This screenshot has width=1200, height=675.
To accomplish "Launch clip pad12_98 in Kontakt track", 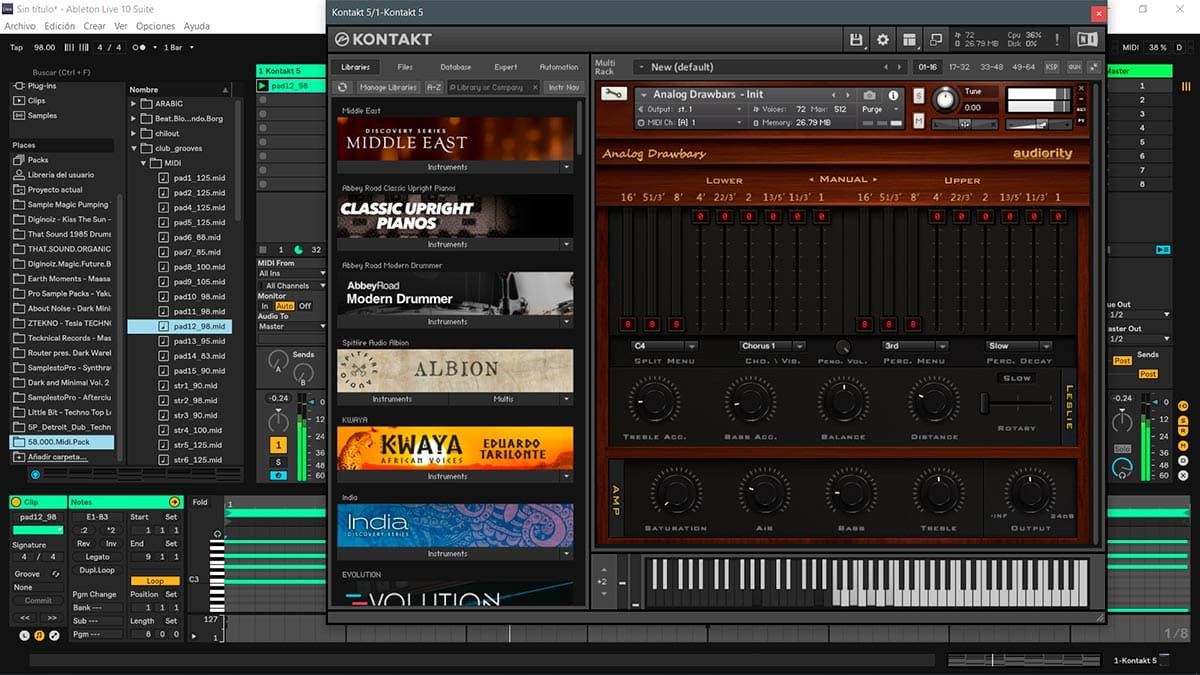I will [264, 86].
